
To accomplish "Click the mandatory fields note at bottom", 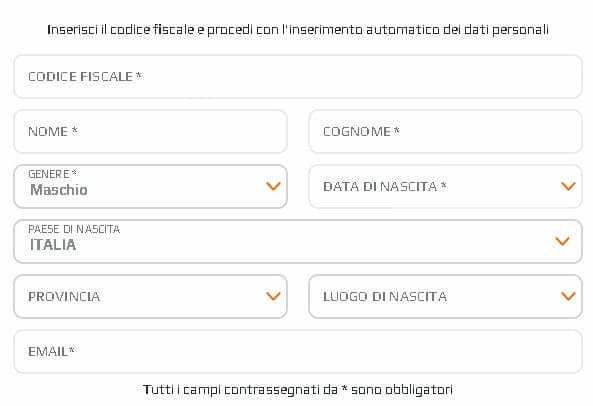I will point(298,389).
